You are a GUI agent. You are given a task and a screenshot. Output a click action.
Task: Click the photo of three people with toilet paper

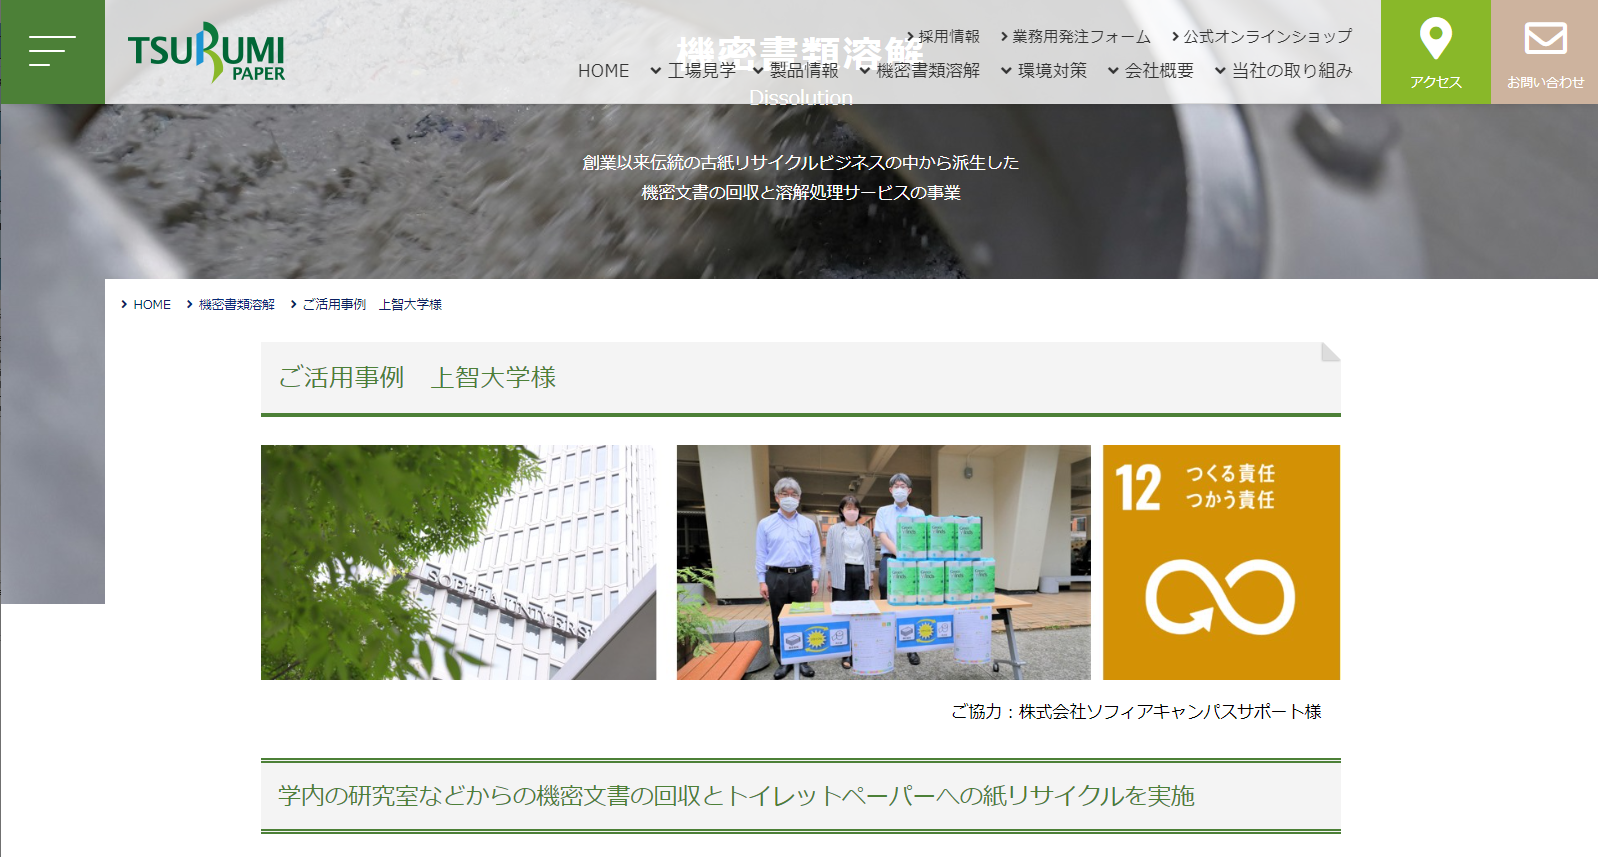coord(883,562)
